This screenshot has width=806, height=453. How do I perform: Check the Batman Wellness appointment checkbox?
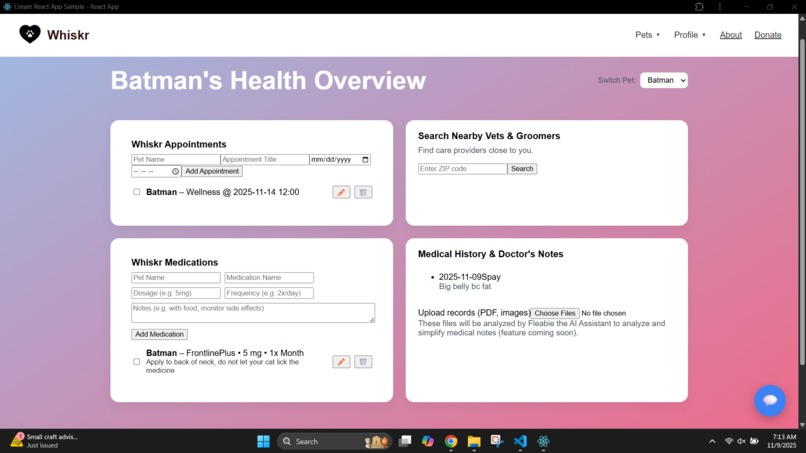click(x=136, y=192)
